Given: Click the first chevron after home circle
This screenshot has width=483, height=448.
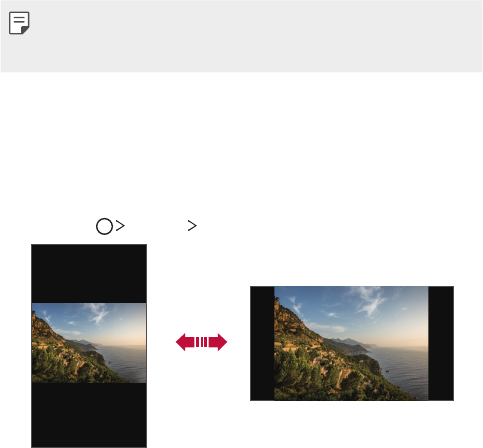Looking at the screenshot, I should 120,226.
